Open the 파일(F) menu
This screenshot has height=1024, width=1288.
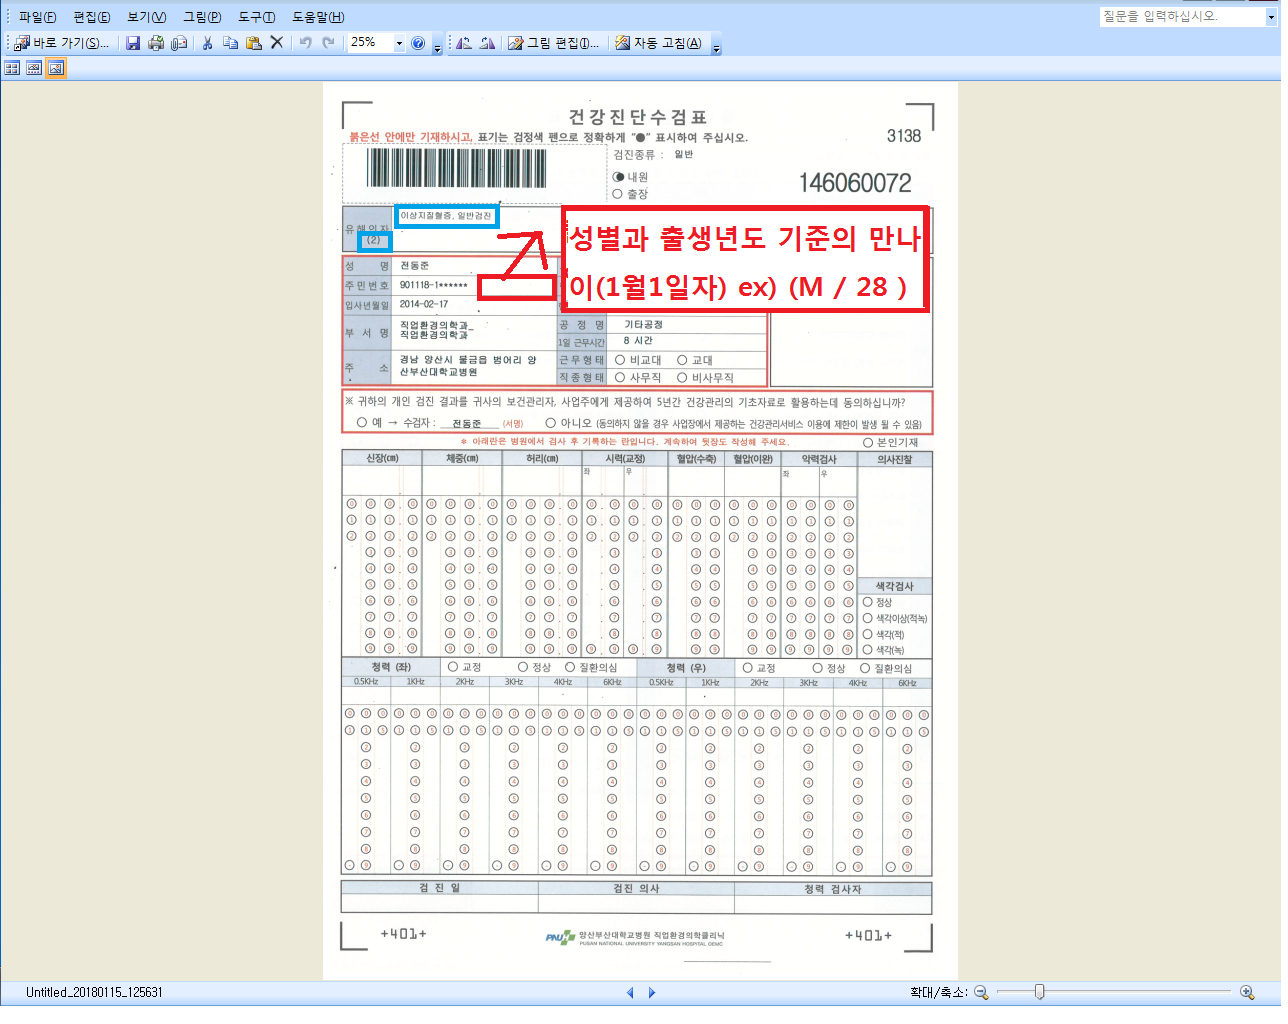37,17
